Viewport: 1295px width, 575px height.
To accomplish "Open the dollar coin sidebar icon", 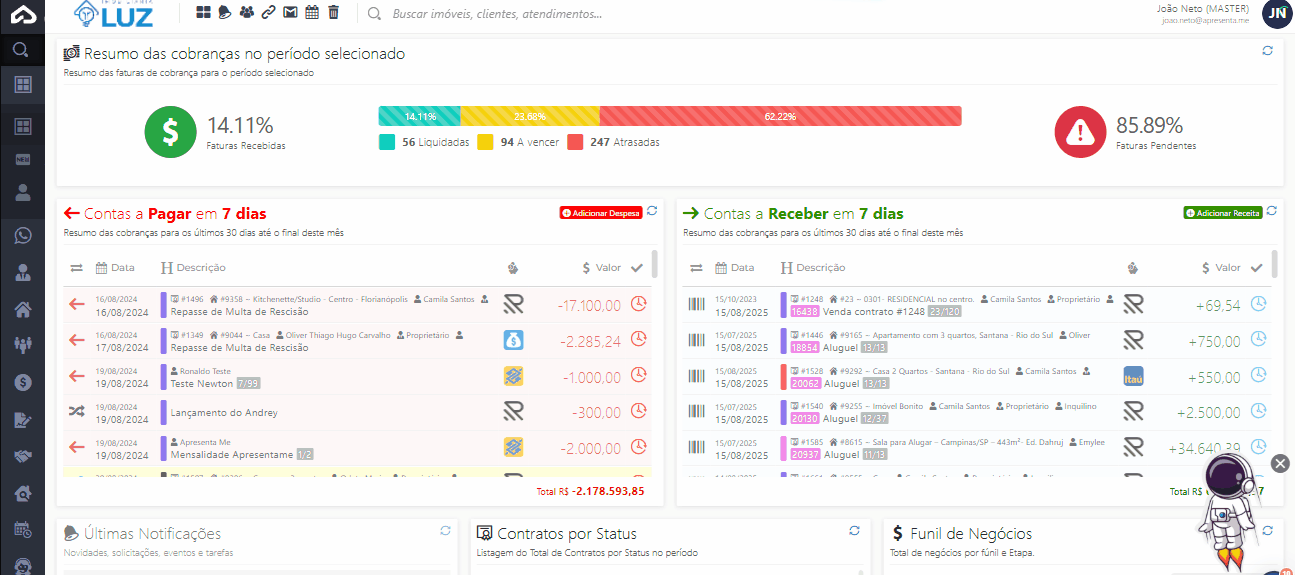I will [x=22, y=382].
